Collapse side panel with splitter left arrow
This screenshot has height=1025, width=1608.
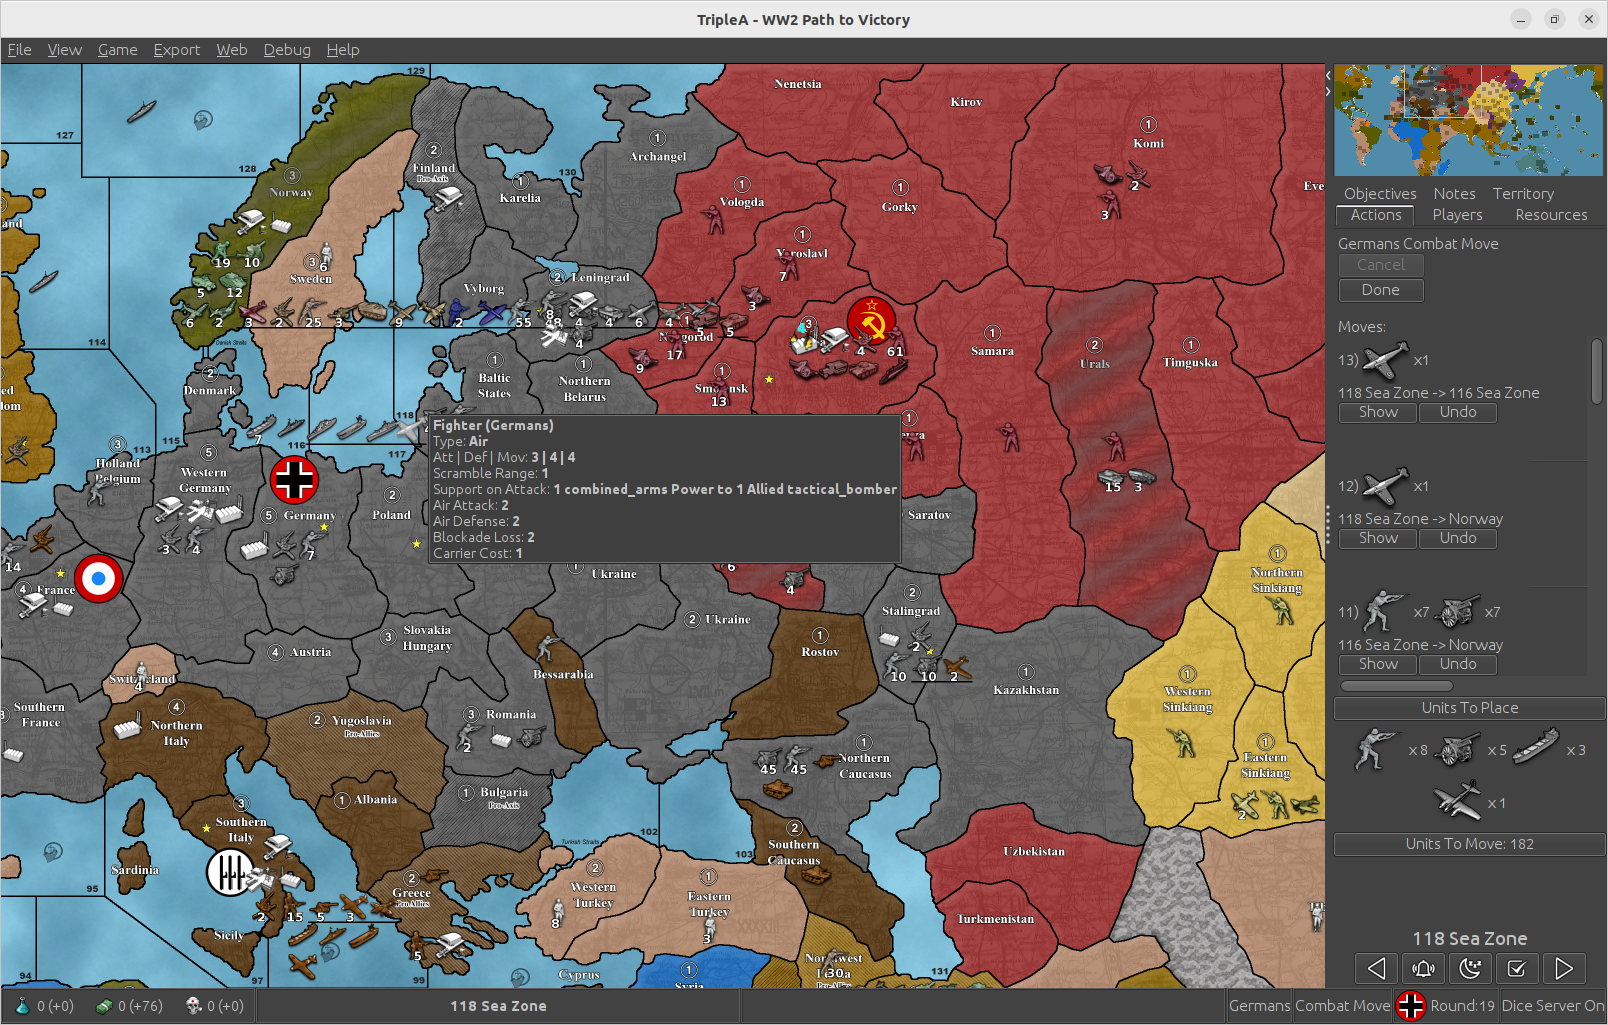click(1328, 75)
